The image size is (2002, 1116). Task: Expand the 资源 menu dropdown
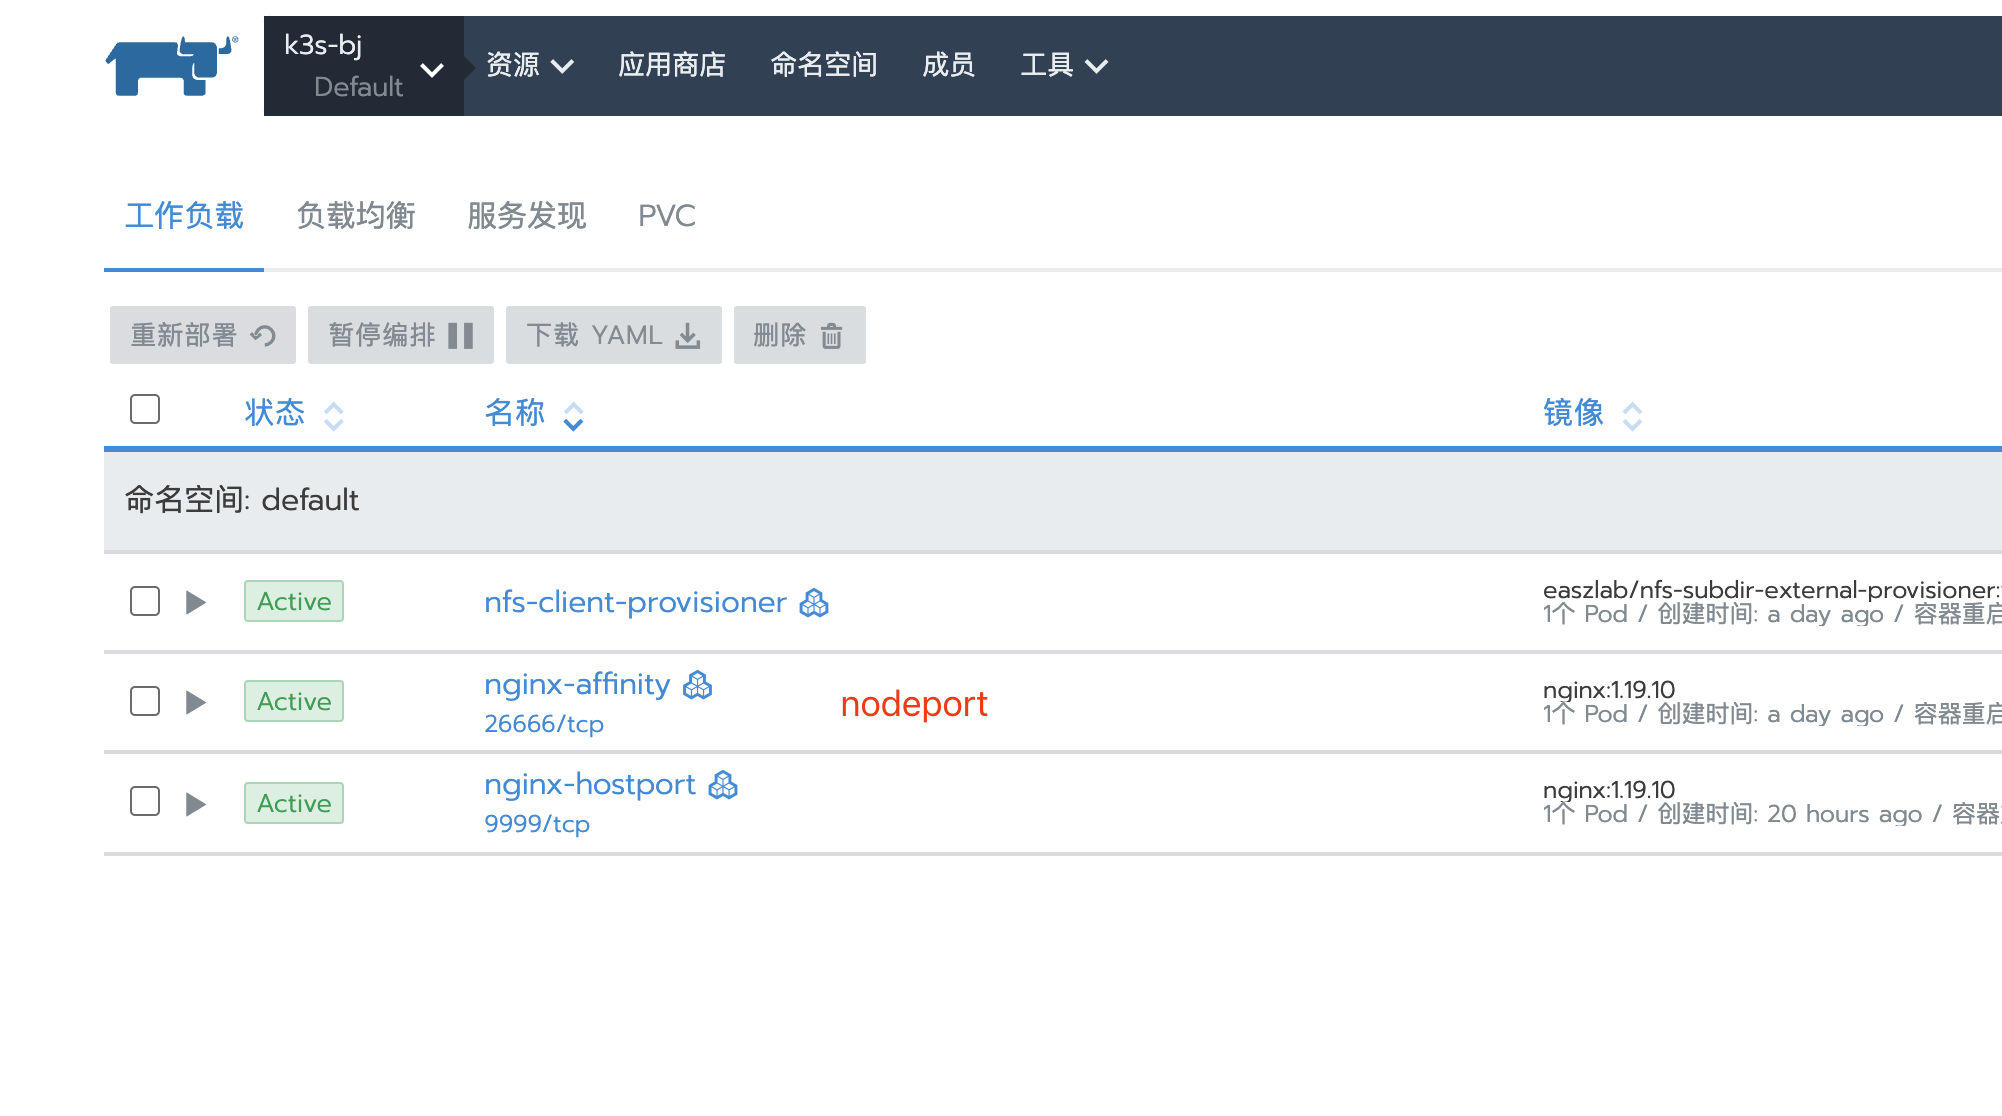(x=530, y=66)
